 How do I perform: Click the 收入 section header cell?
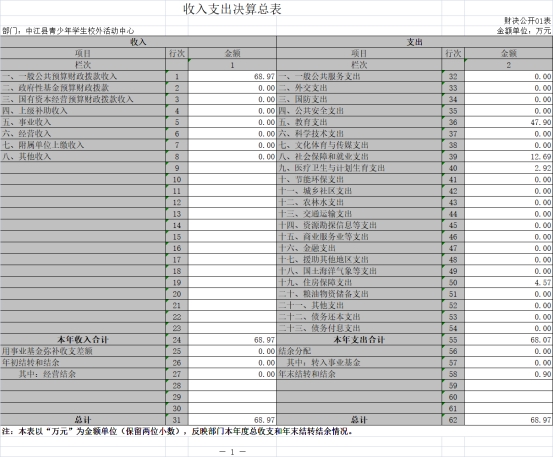point(138,42)
